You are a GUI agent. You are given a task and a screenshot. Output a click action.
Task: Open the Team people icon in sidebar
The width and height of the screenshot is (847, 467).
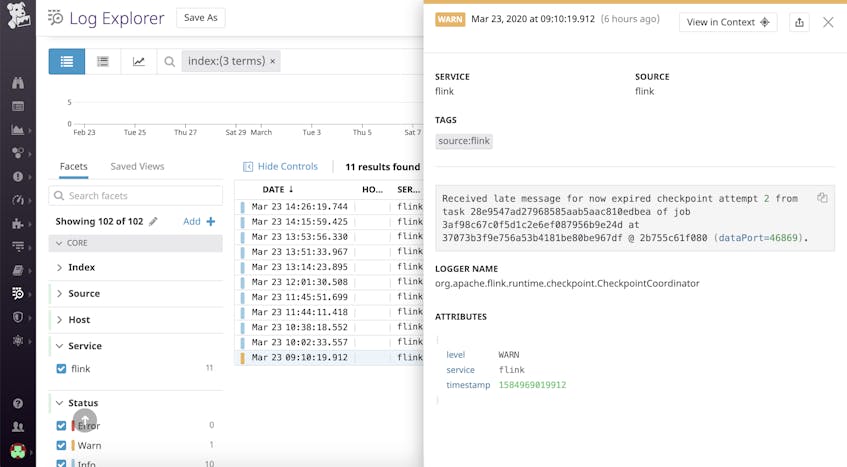click(18, 427)
